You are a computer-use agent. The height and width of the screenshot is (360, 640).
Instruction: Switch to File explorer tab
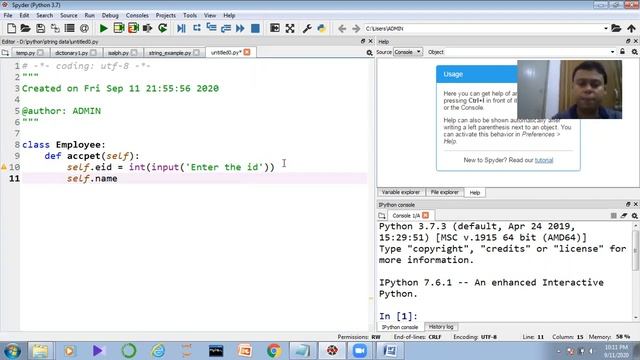coord(444,192)
